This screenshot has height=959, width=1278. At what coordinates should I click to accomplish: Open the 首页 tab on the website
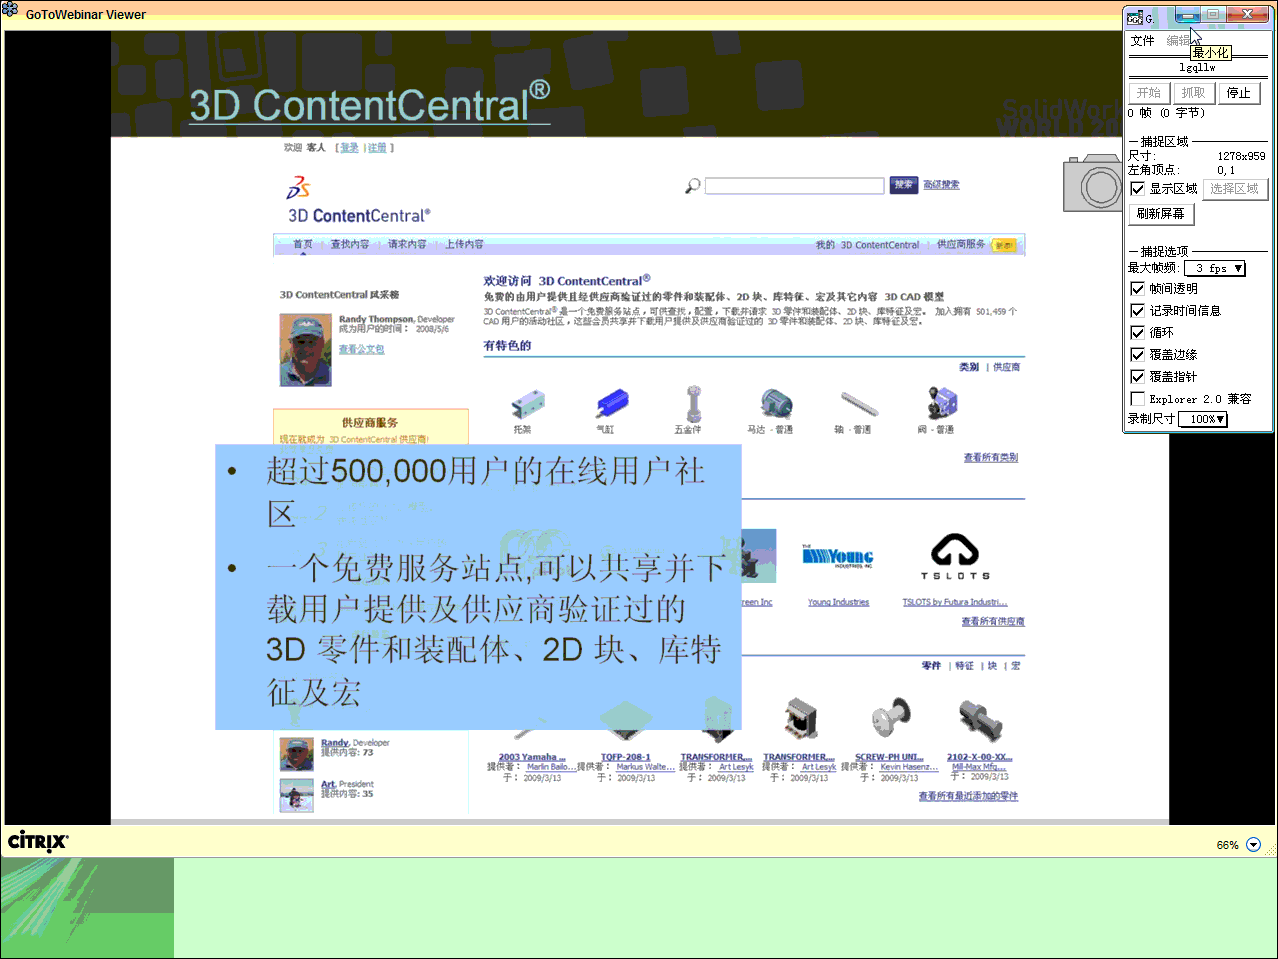click(x=303, y=244)
